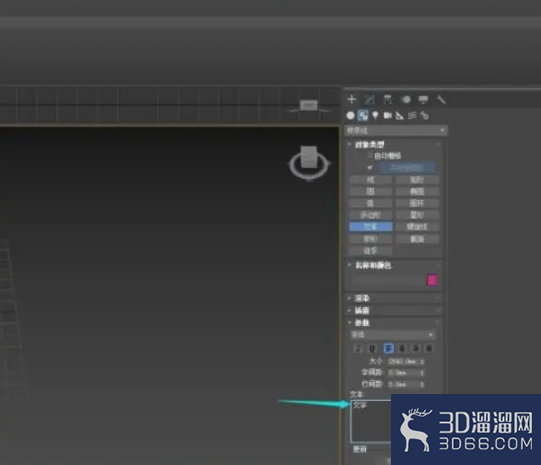Click the highlighted 文本 text shape button
The image size is (541, 465).
pyautogui.click(x=371, y=227)
